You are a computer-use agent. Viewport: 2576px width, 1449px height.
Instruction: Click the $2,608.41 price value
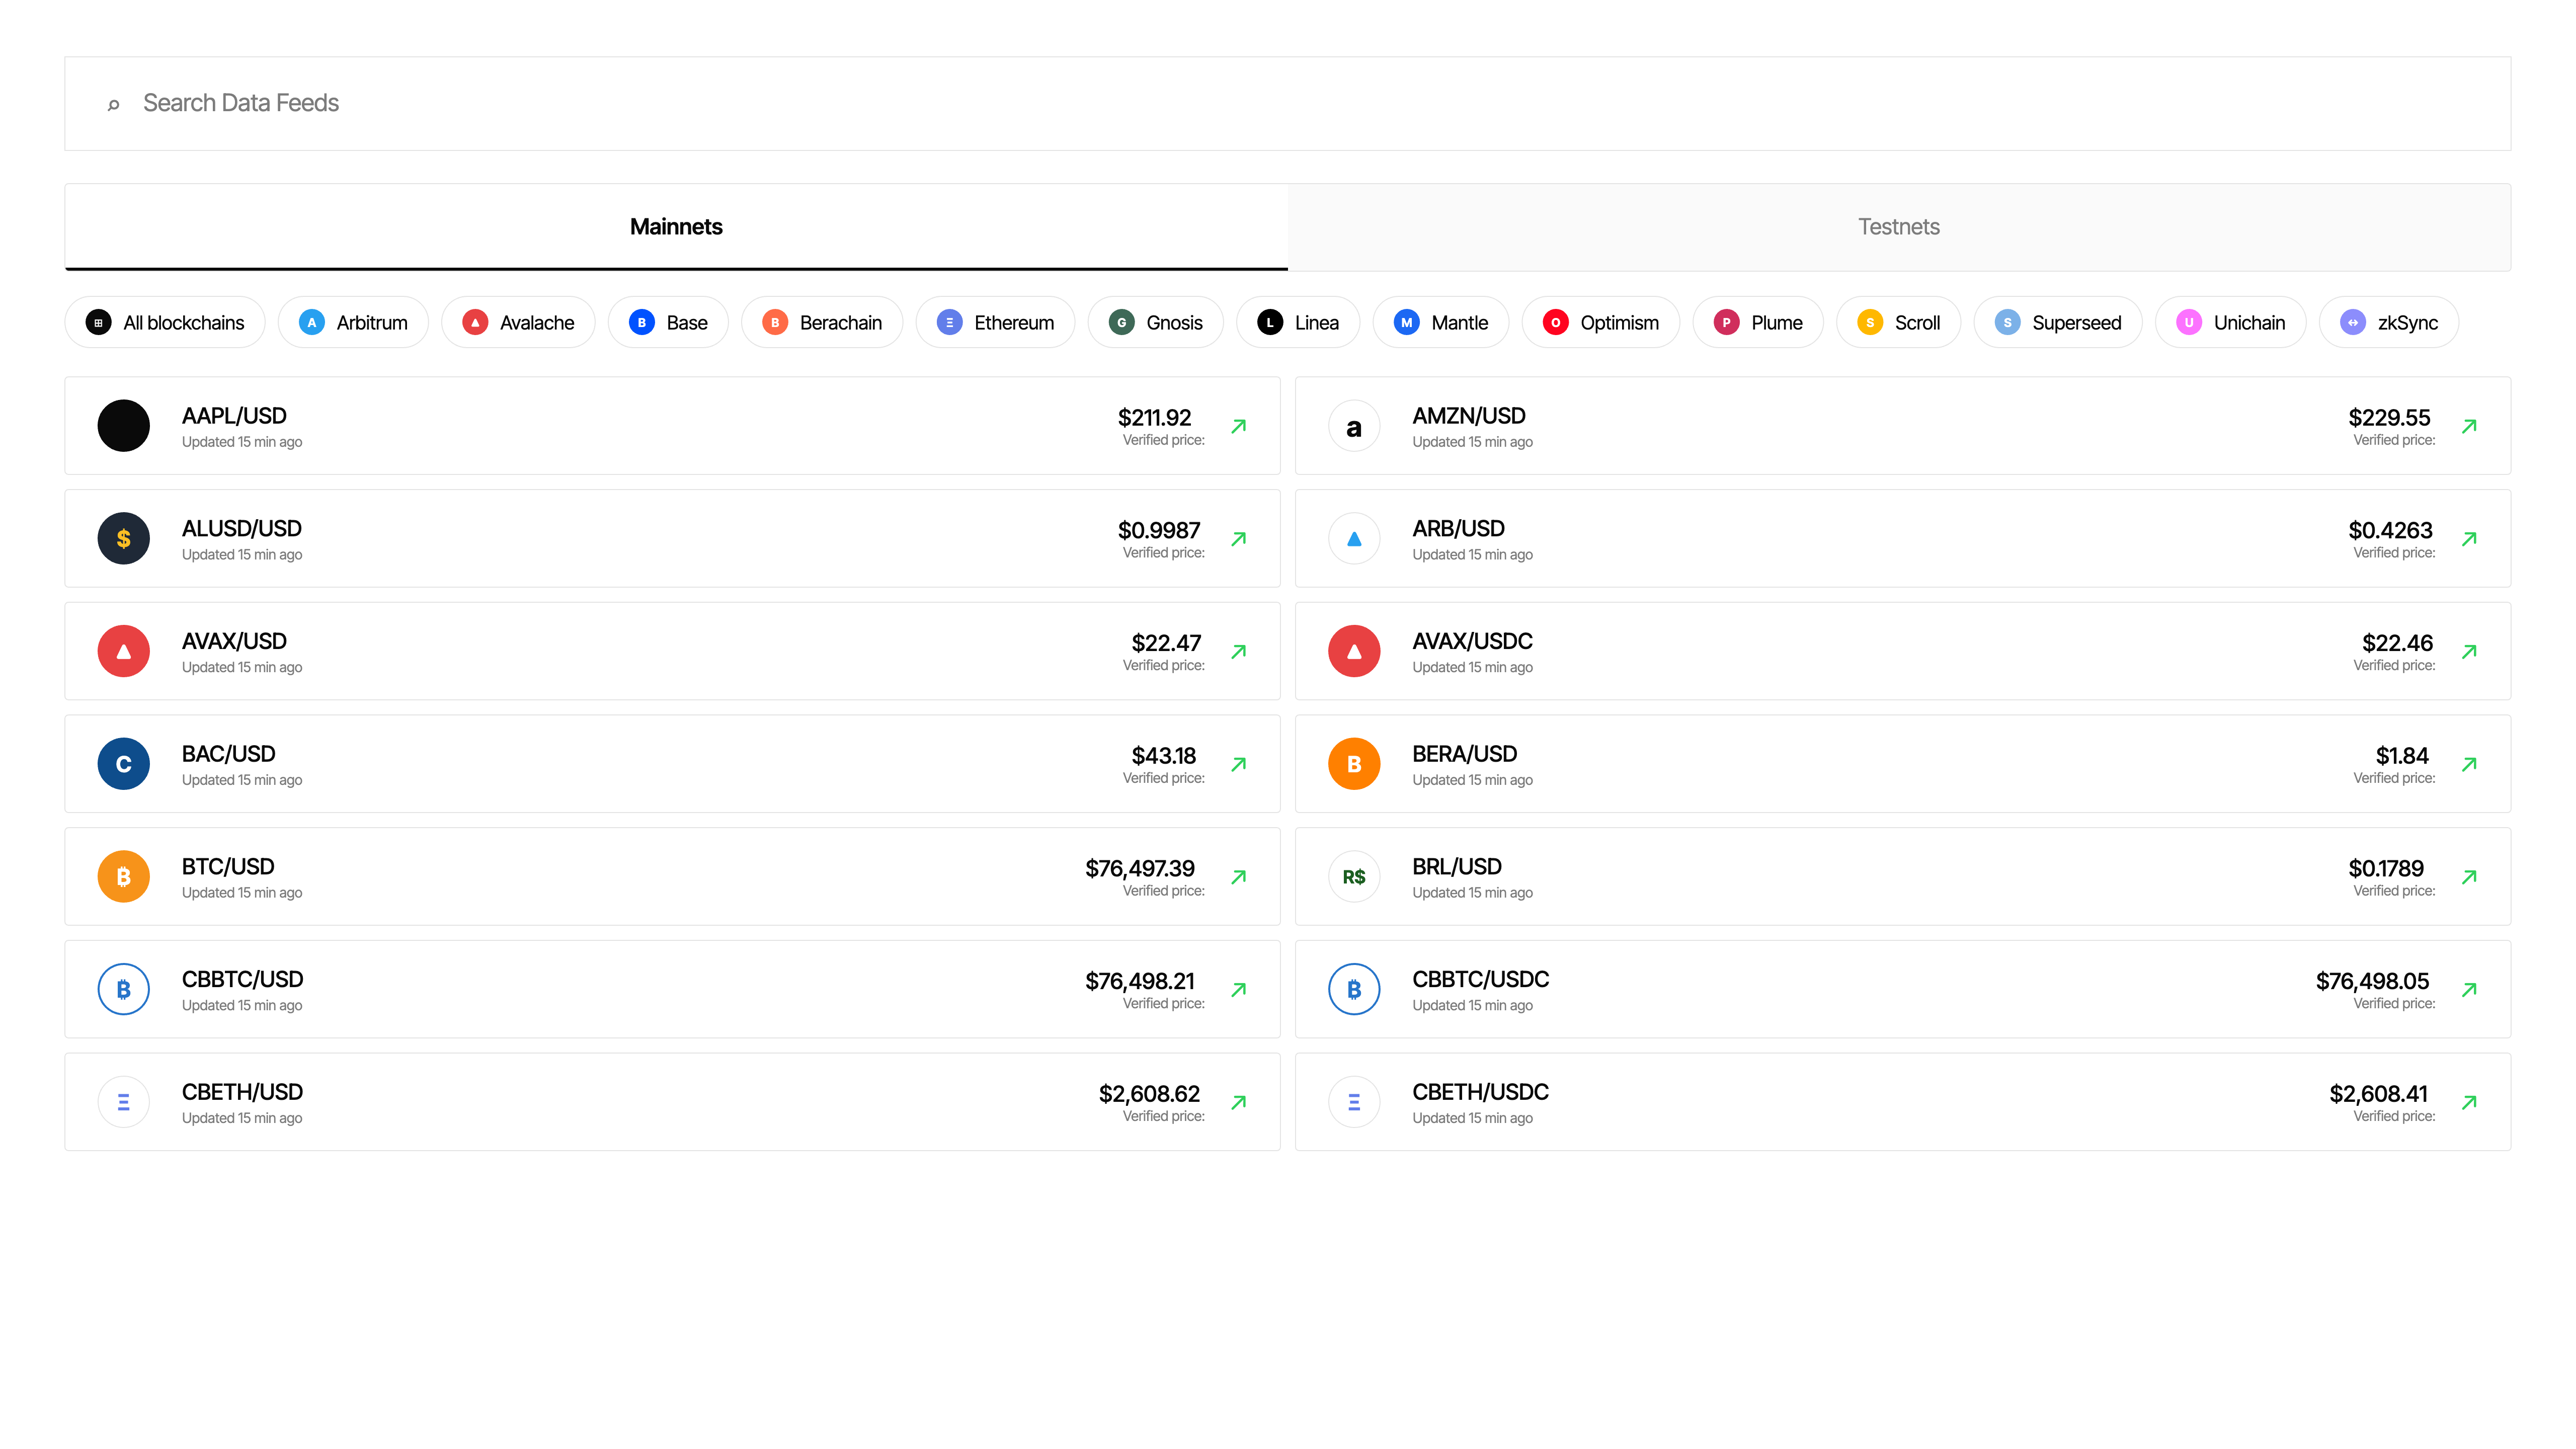point(2378,1094)
